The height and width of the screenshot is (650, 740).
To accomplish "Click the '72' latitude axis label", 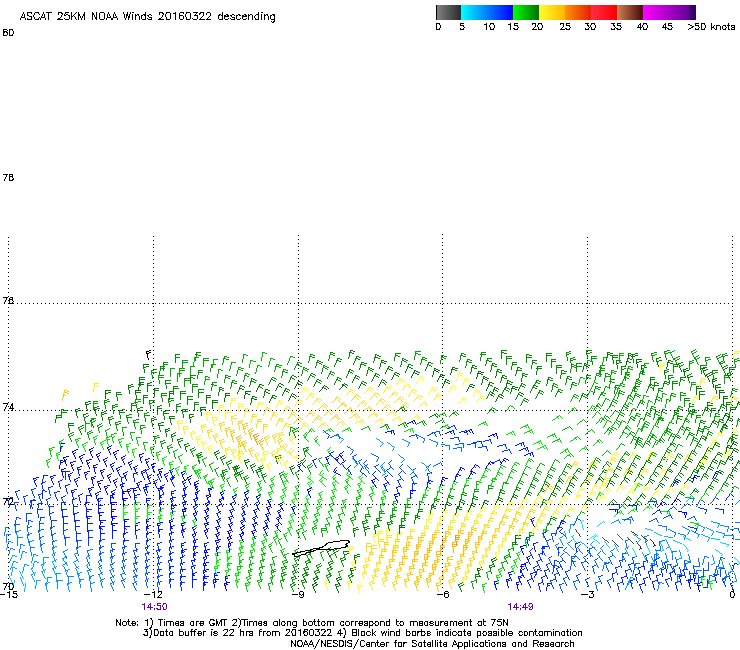I will click(8, 501).
